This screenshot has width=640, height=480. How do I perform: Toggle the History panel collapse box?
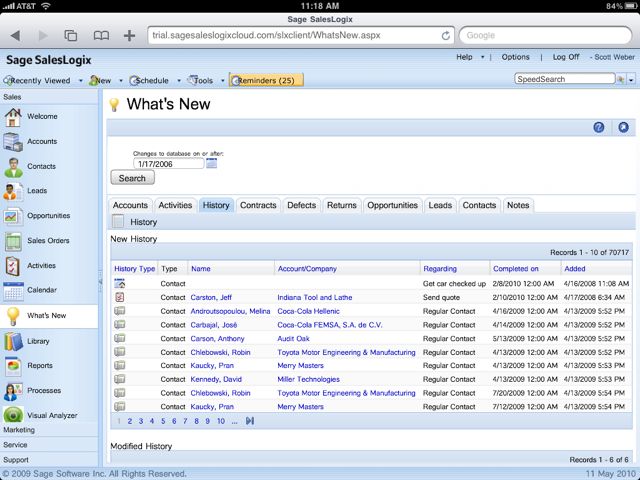point(118,221)
